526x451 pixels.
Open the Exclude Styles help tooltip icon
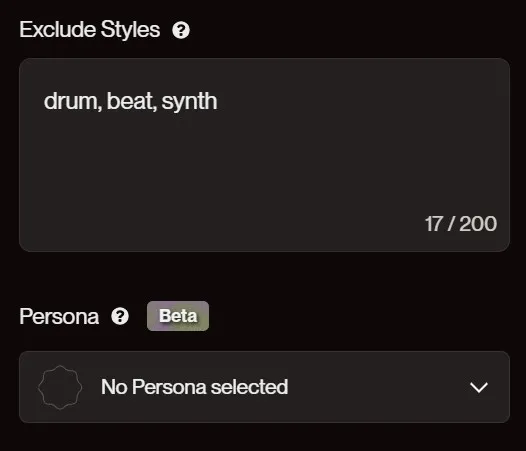click(x=181, y=30)
